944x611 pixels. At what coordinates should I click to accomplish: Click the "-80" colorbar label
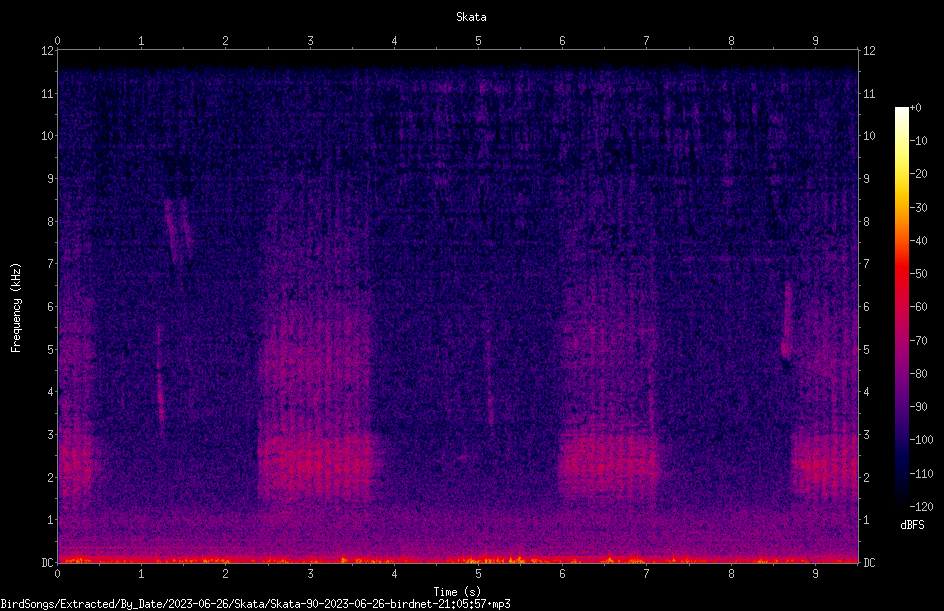918,374
